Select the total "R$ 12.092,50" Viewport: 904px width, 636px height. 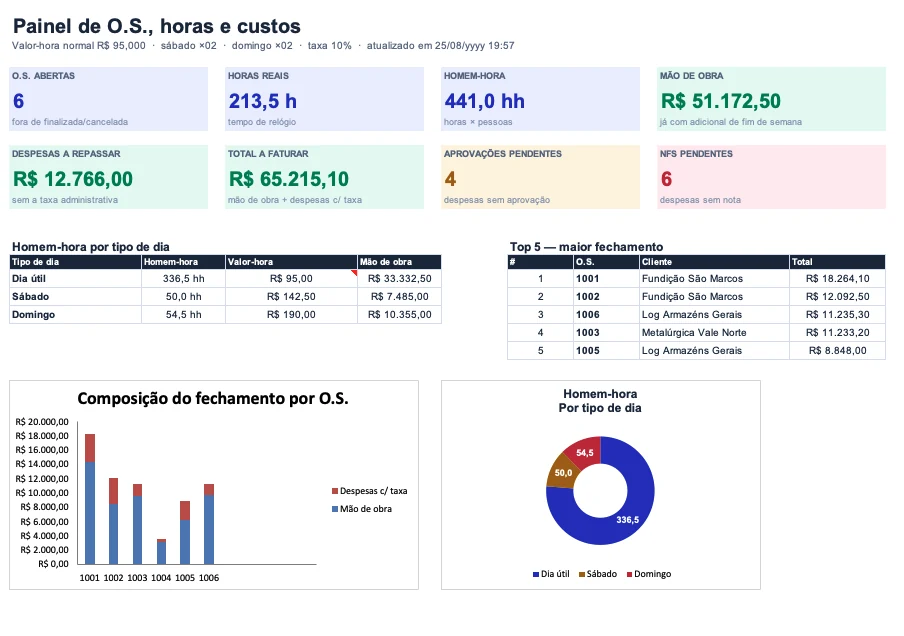point(838,296)
